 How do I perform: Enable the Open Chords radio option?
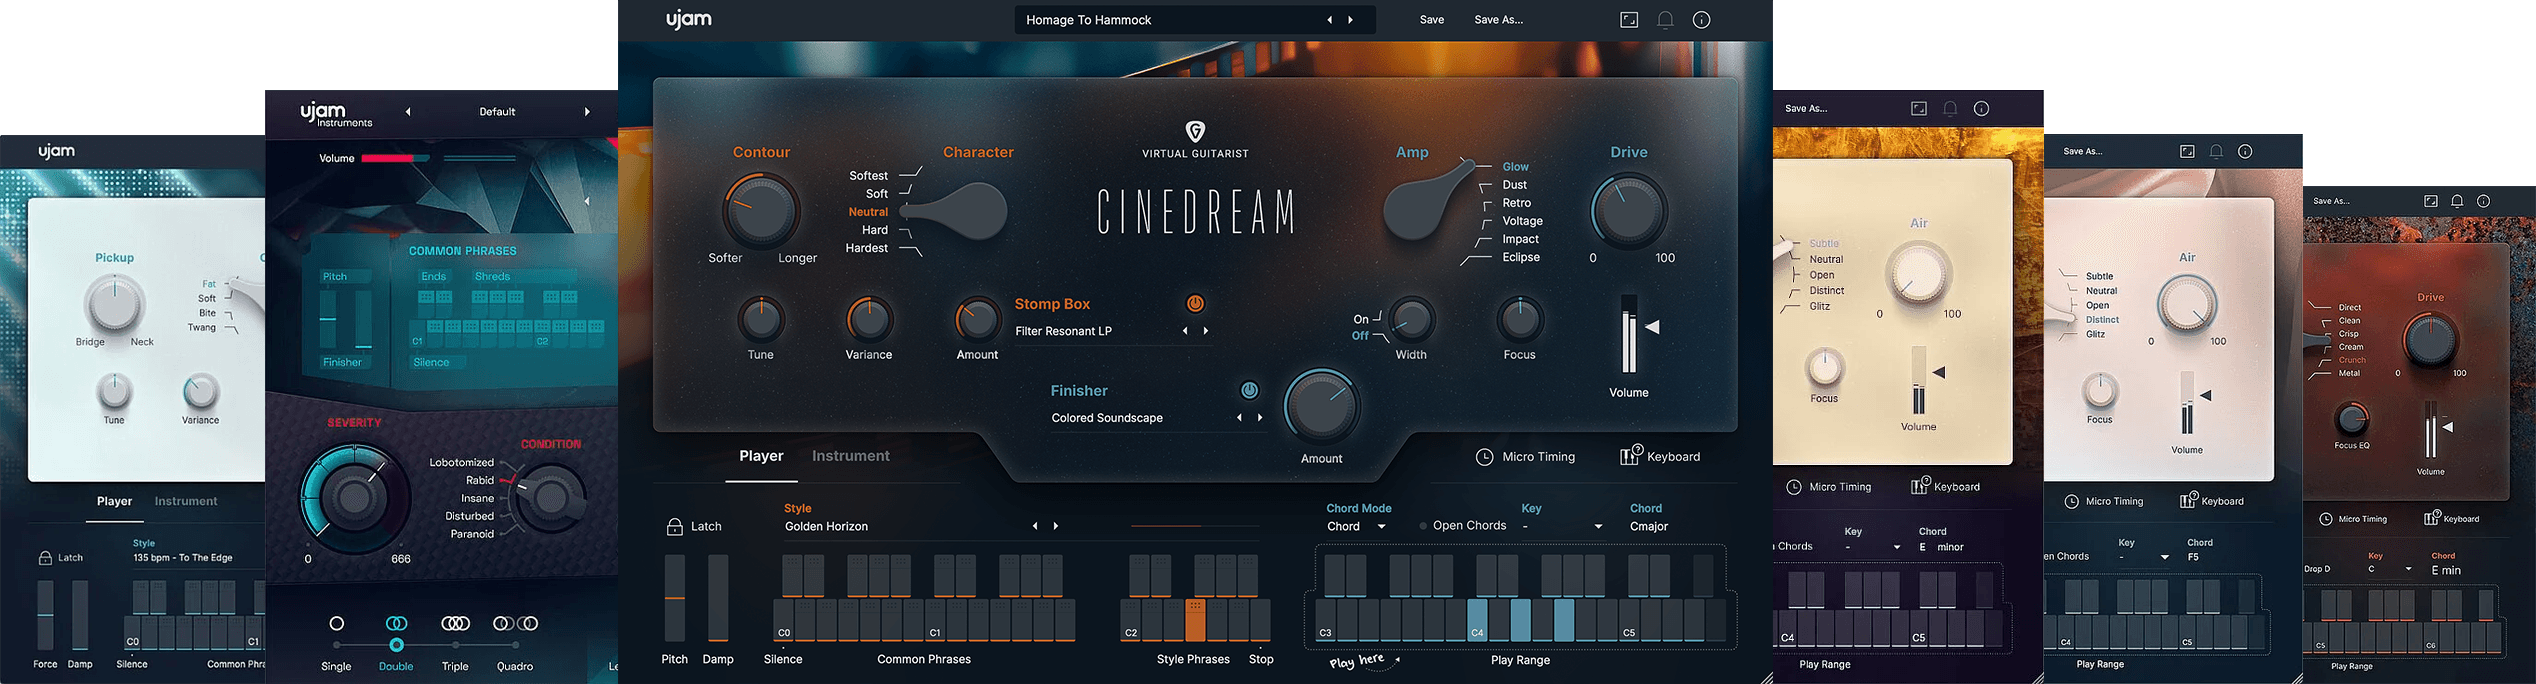pos(1424,526)
